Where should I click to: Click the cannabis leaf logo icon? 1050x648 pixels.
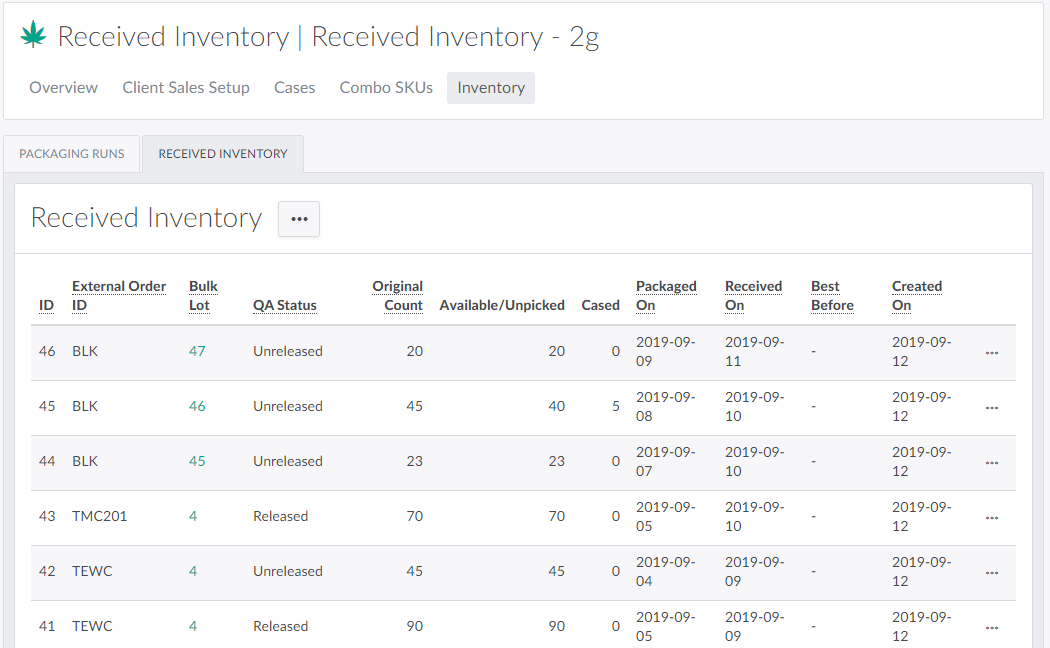point(34,36)
